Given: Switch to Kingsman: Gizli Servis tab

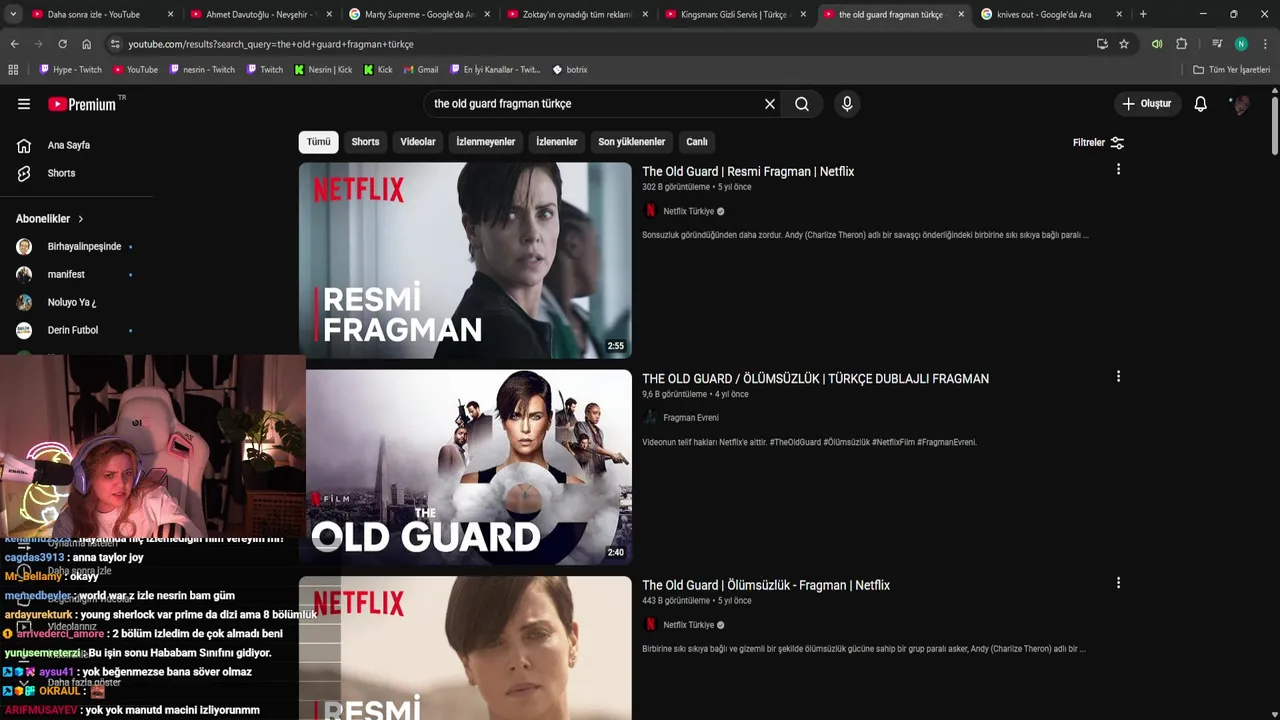Looking at the screenshot, I should [x=735, y=14].
